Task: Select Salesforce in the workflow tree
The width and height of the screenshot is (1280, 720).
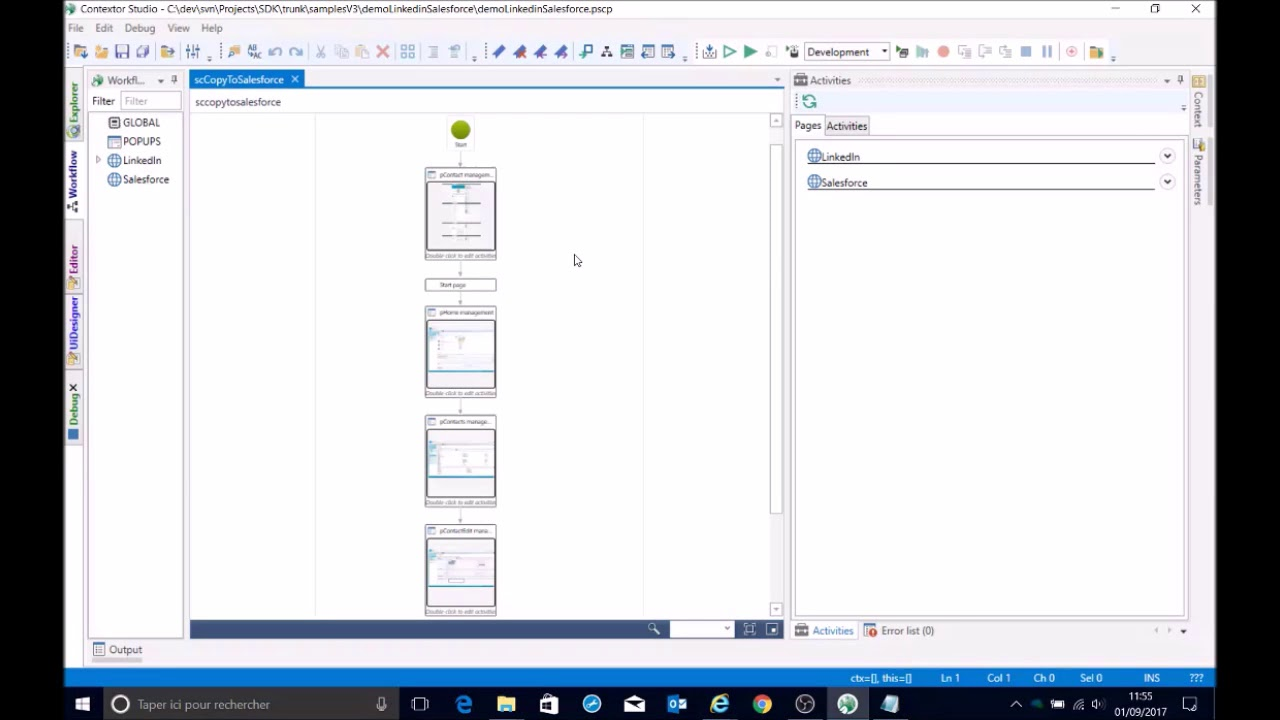Action: 146,180
